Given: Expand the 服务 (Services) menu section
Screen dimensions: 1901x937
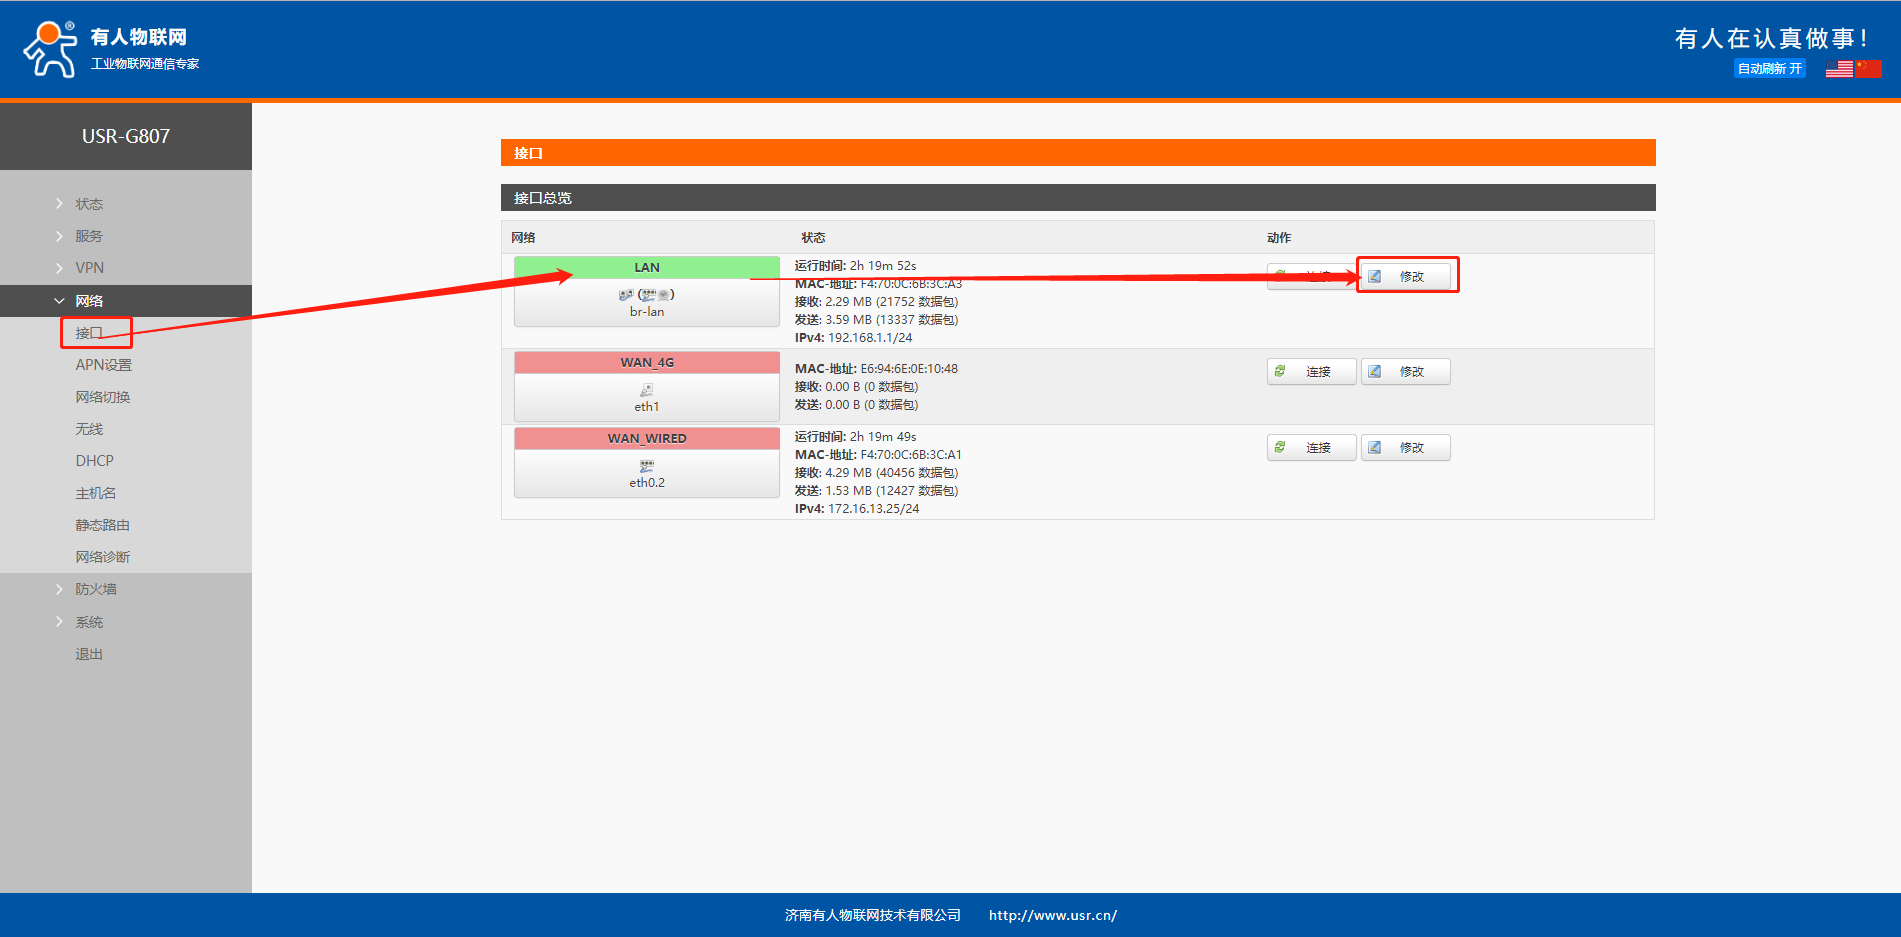Looking at the screenshot, I should [x=89, y=236].
